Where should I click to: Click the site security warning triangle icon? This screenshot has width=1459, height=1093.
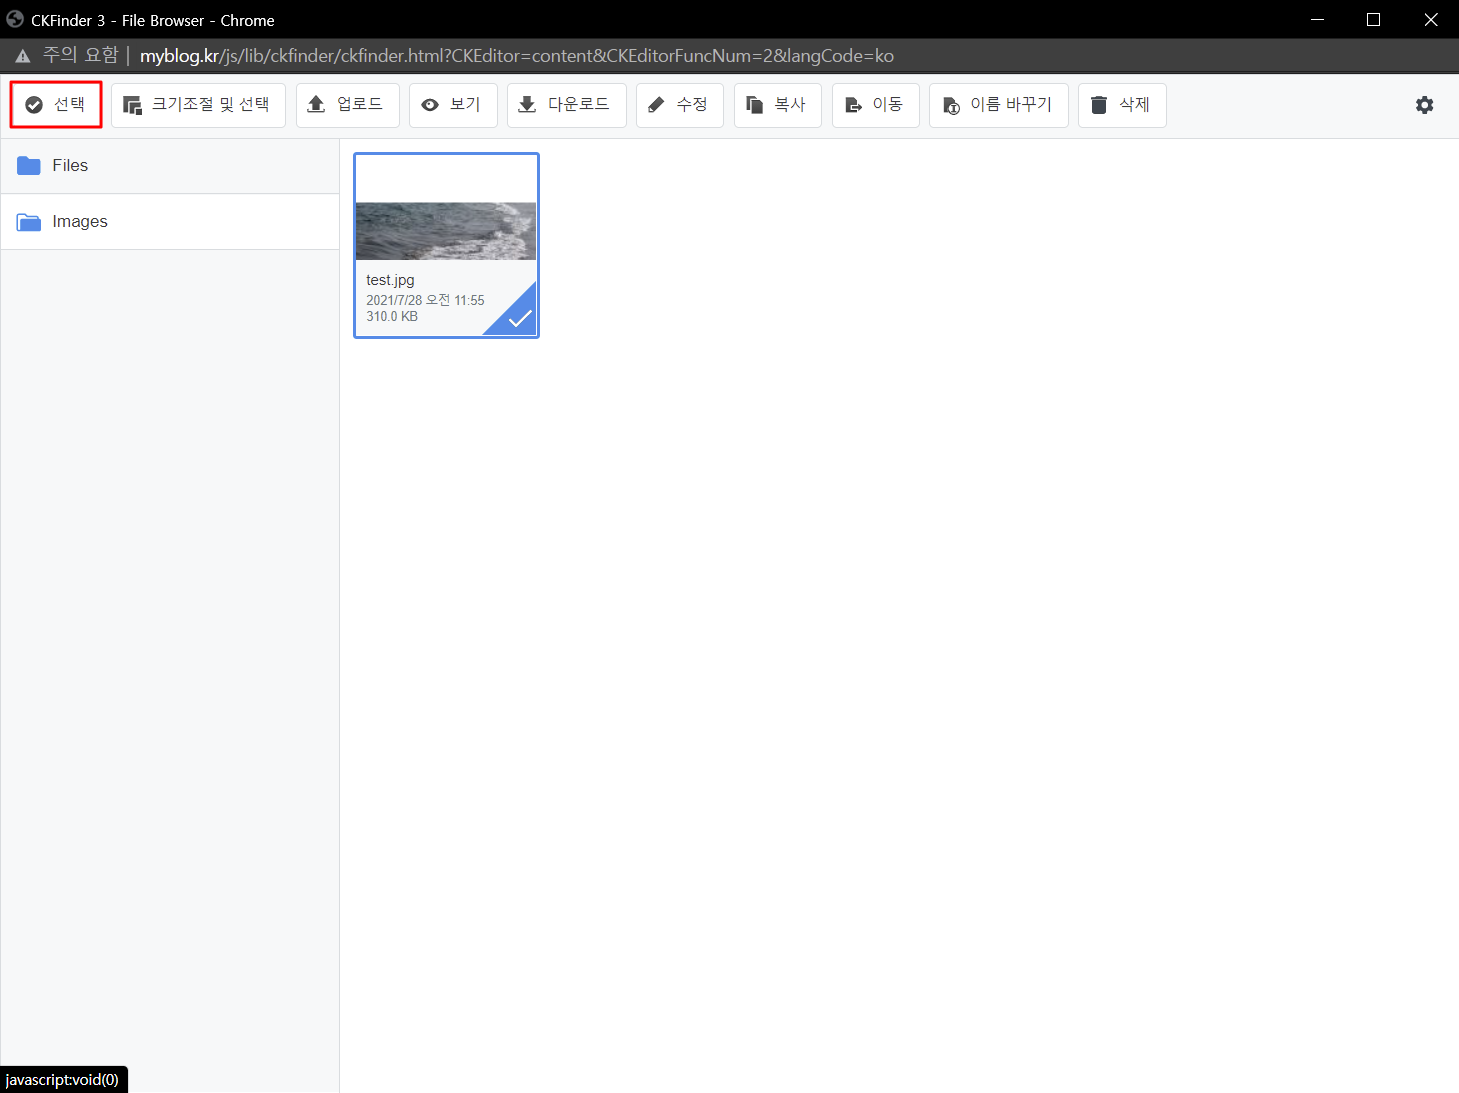(x=22, y=56)
